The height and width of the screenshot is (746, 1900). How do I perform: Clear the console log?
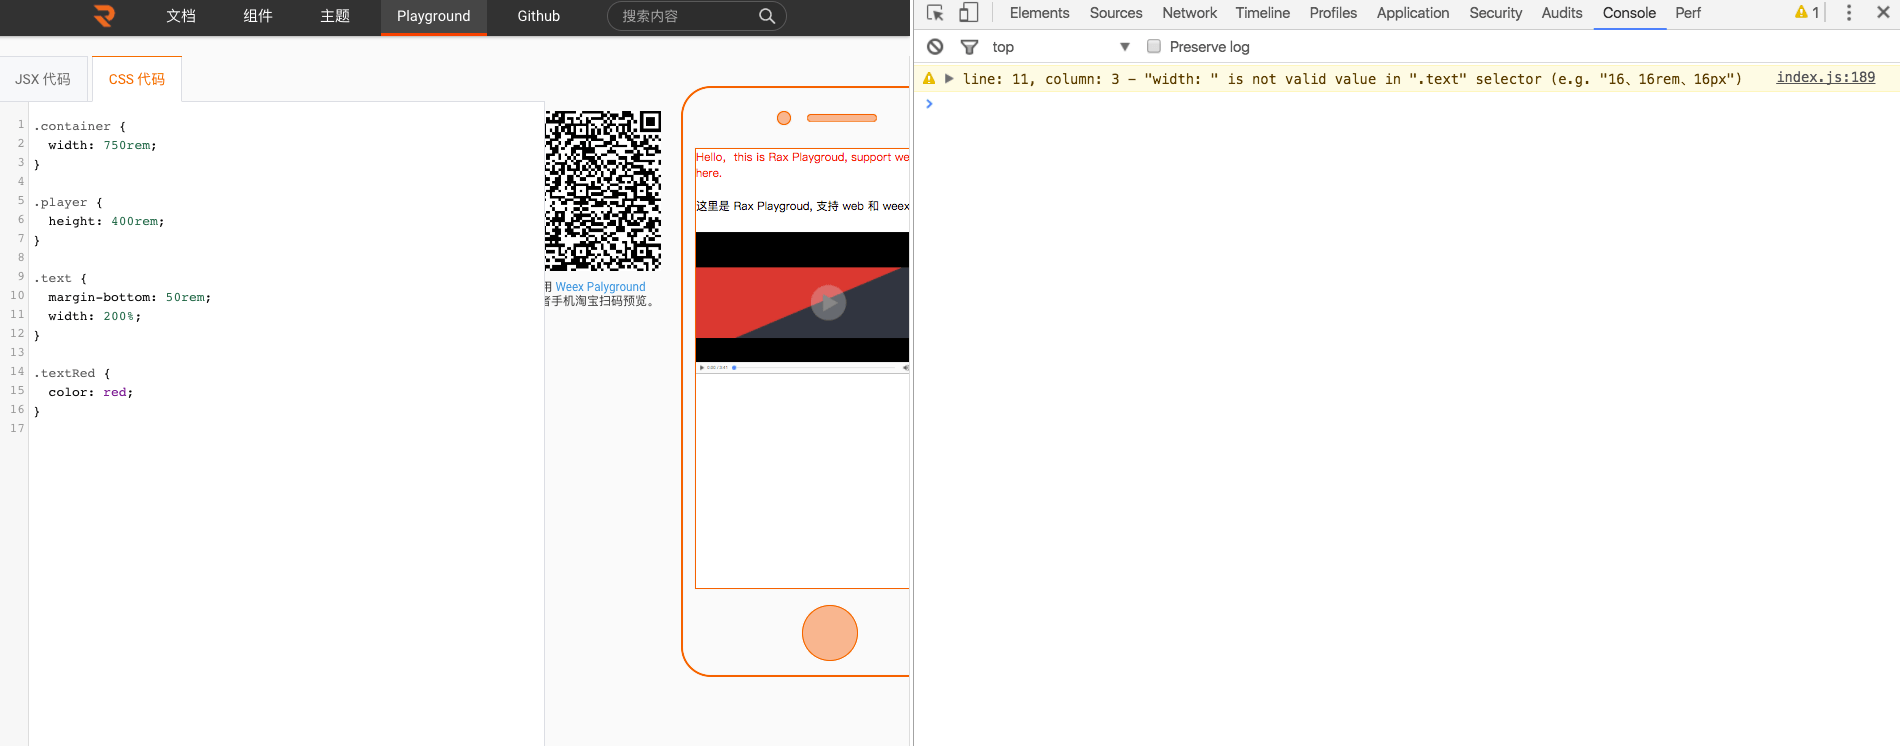point(935,47)
